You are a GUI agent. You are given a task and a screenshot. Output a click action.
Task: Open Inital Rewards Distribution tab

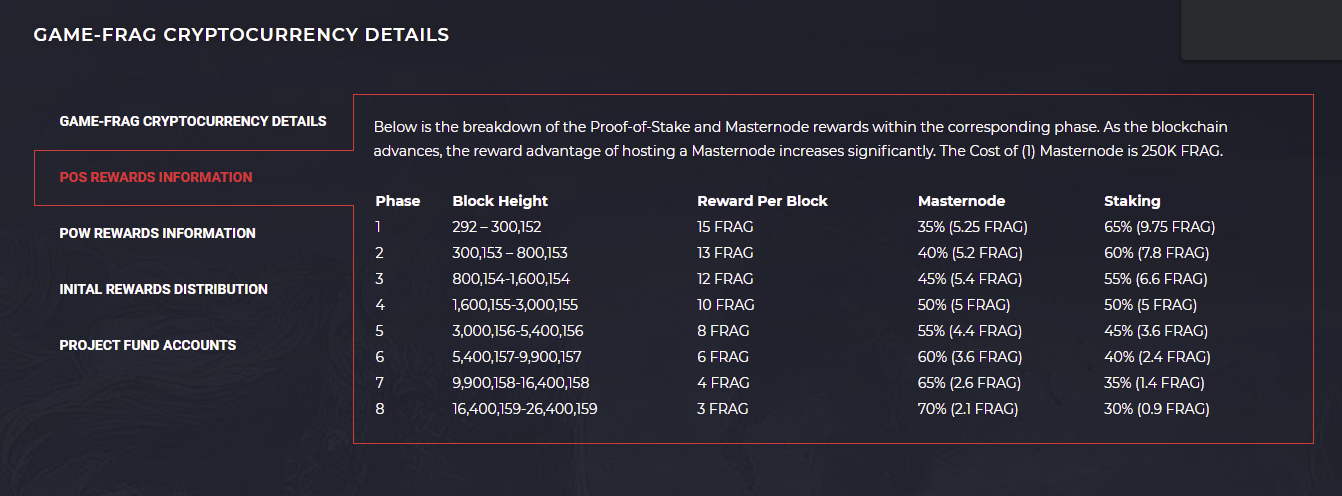(164, 289)
